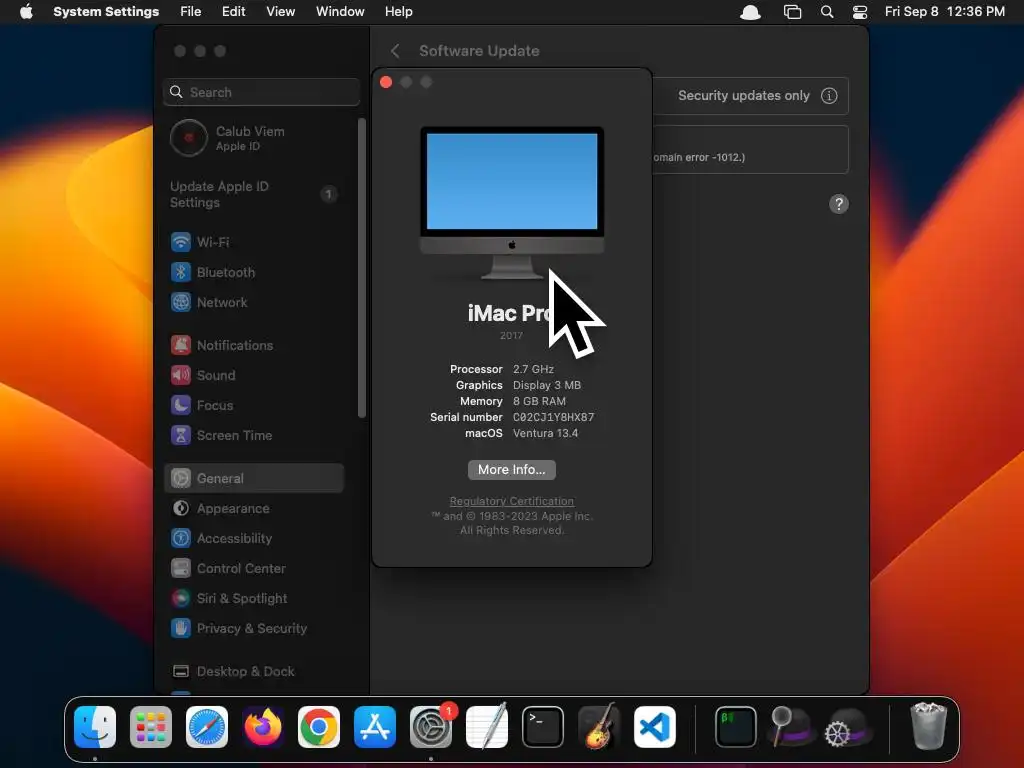
Task: Open the dark green terminal app in Dock
Action: coord(735,727)
